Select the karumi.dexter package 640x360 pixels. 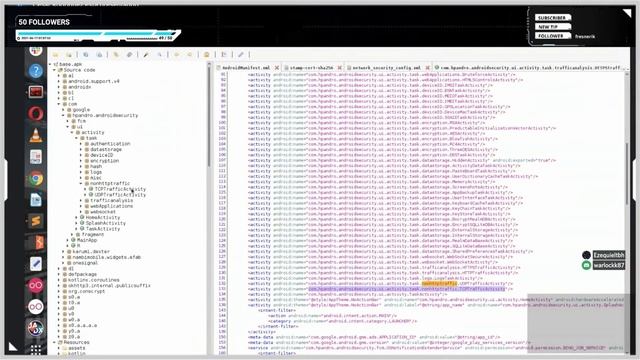[91, 252]
